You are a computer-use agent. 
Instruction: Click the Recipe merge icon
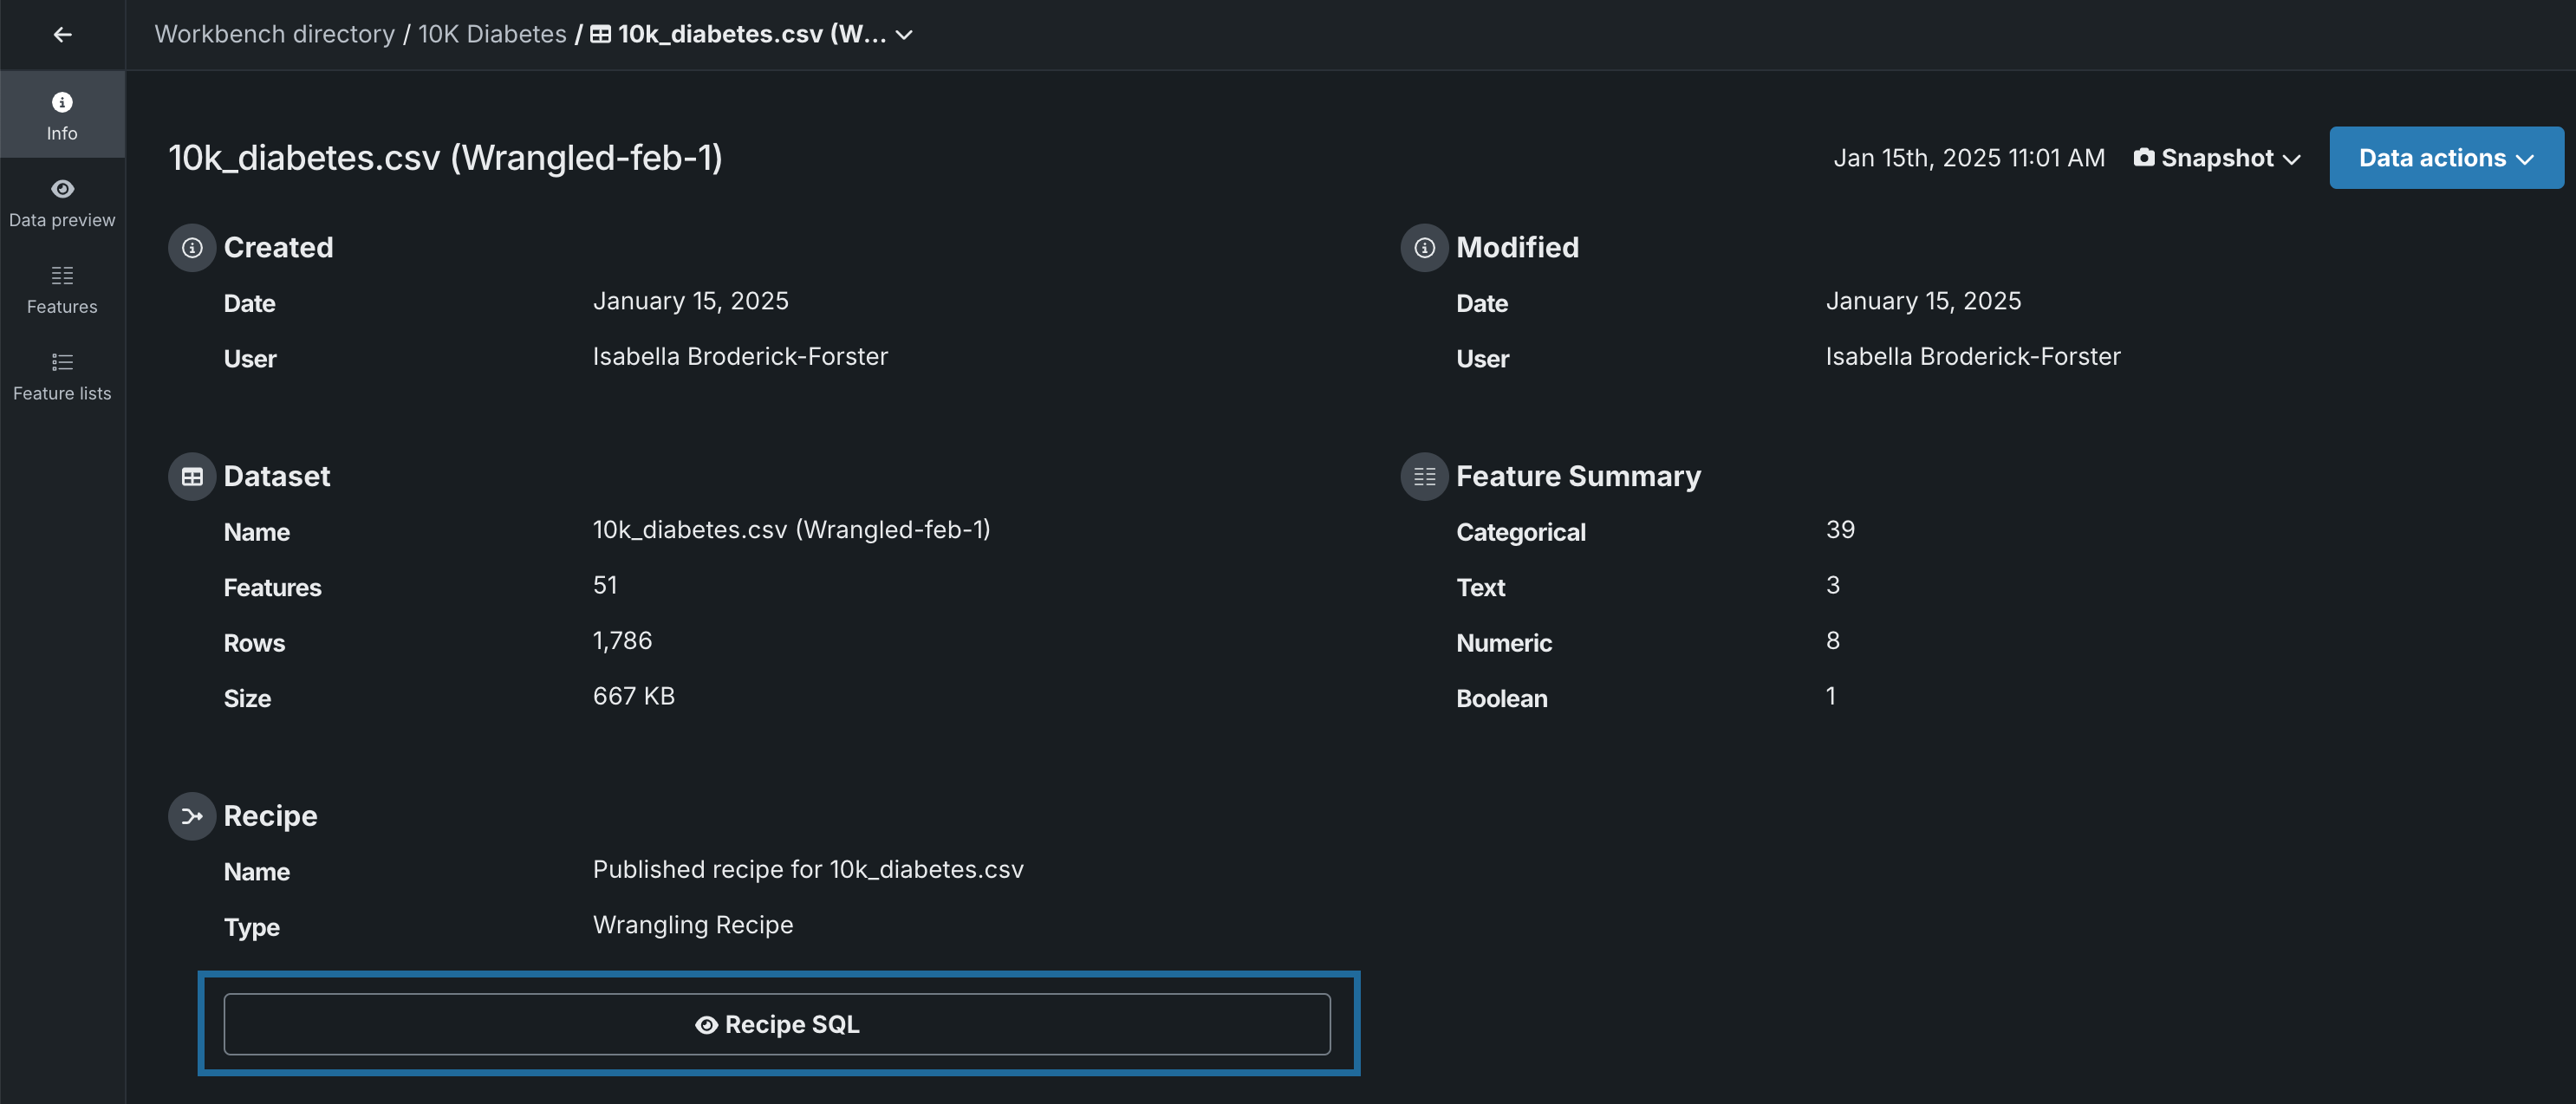[192, 816]
